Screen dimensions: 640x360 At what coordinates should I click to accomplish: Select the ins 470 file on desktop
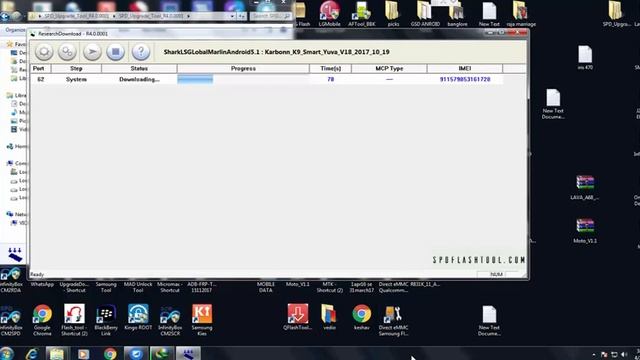pyautogui.click(x=585, y=58)
